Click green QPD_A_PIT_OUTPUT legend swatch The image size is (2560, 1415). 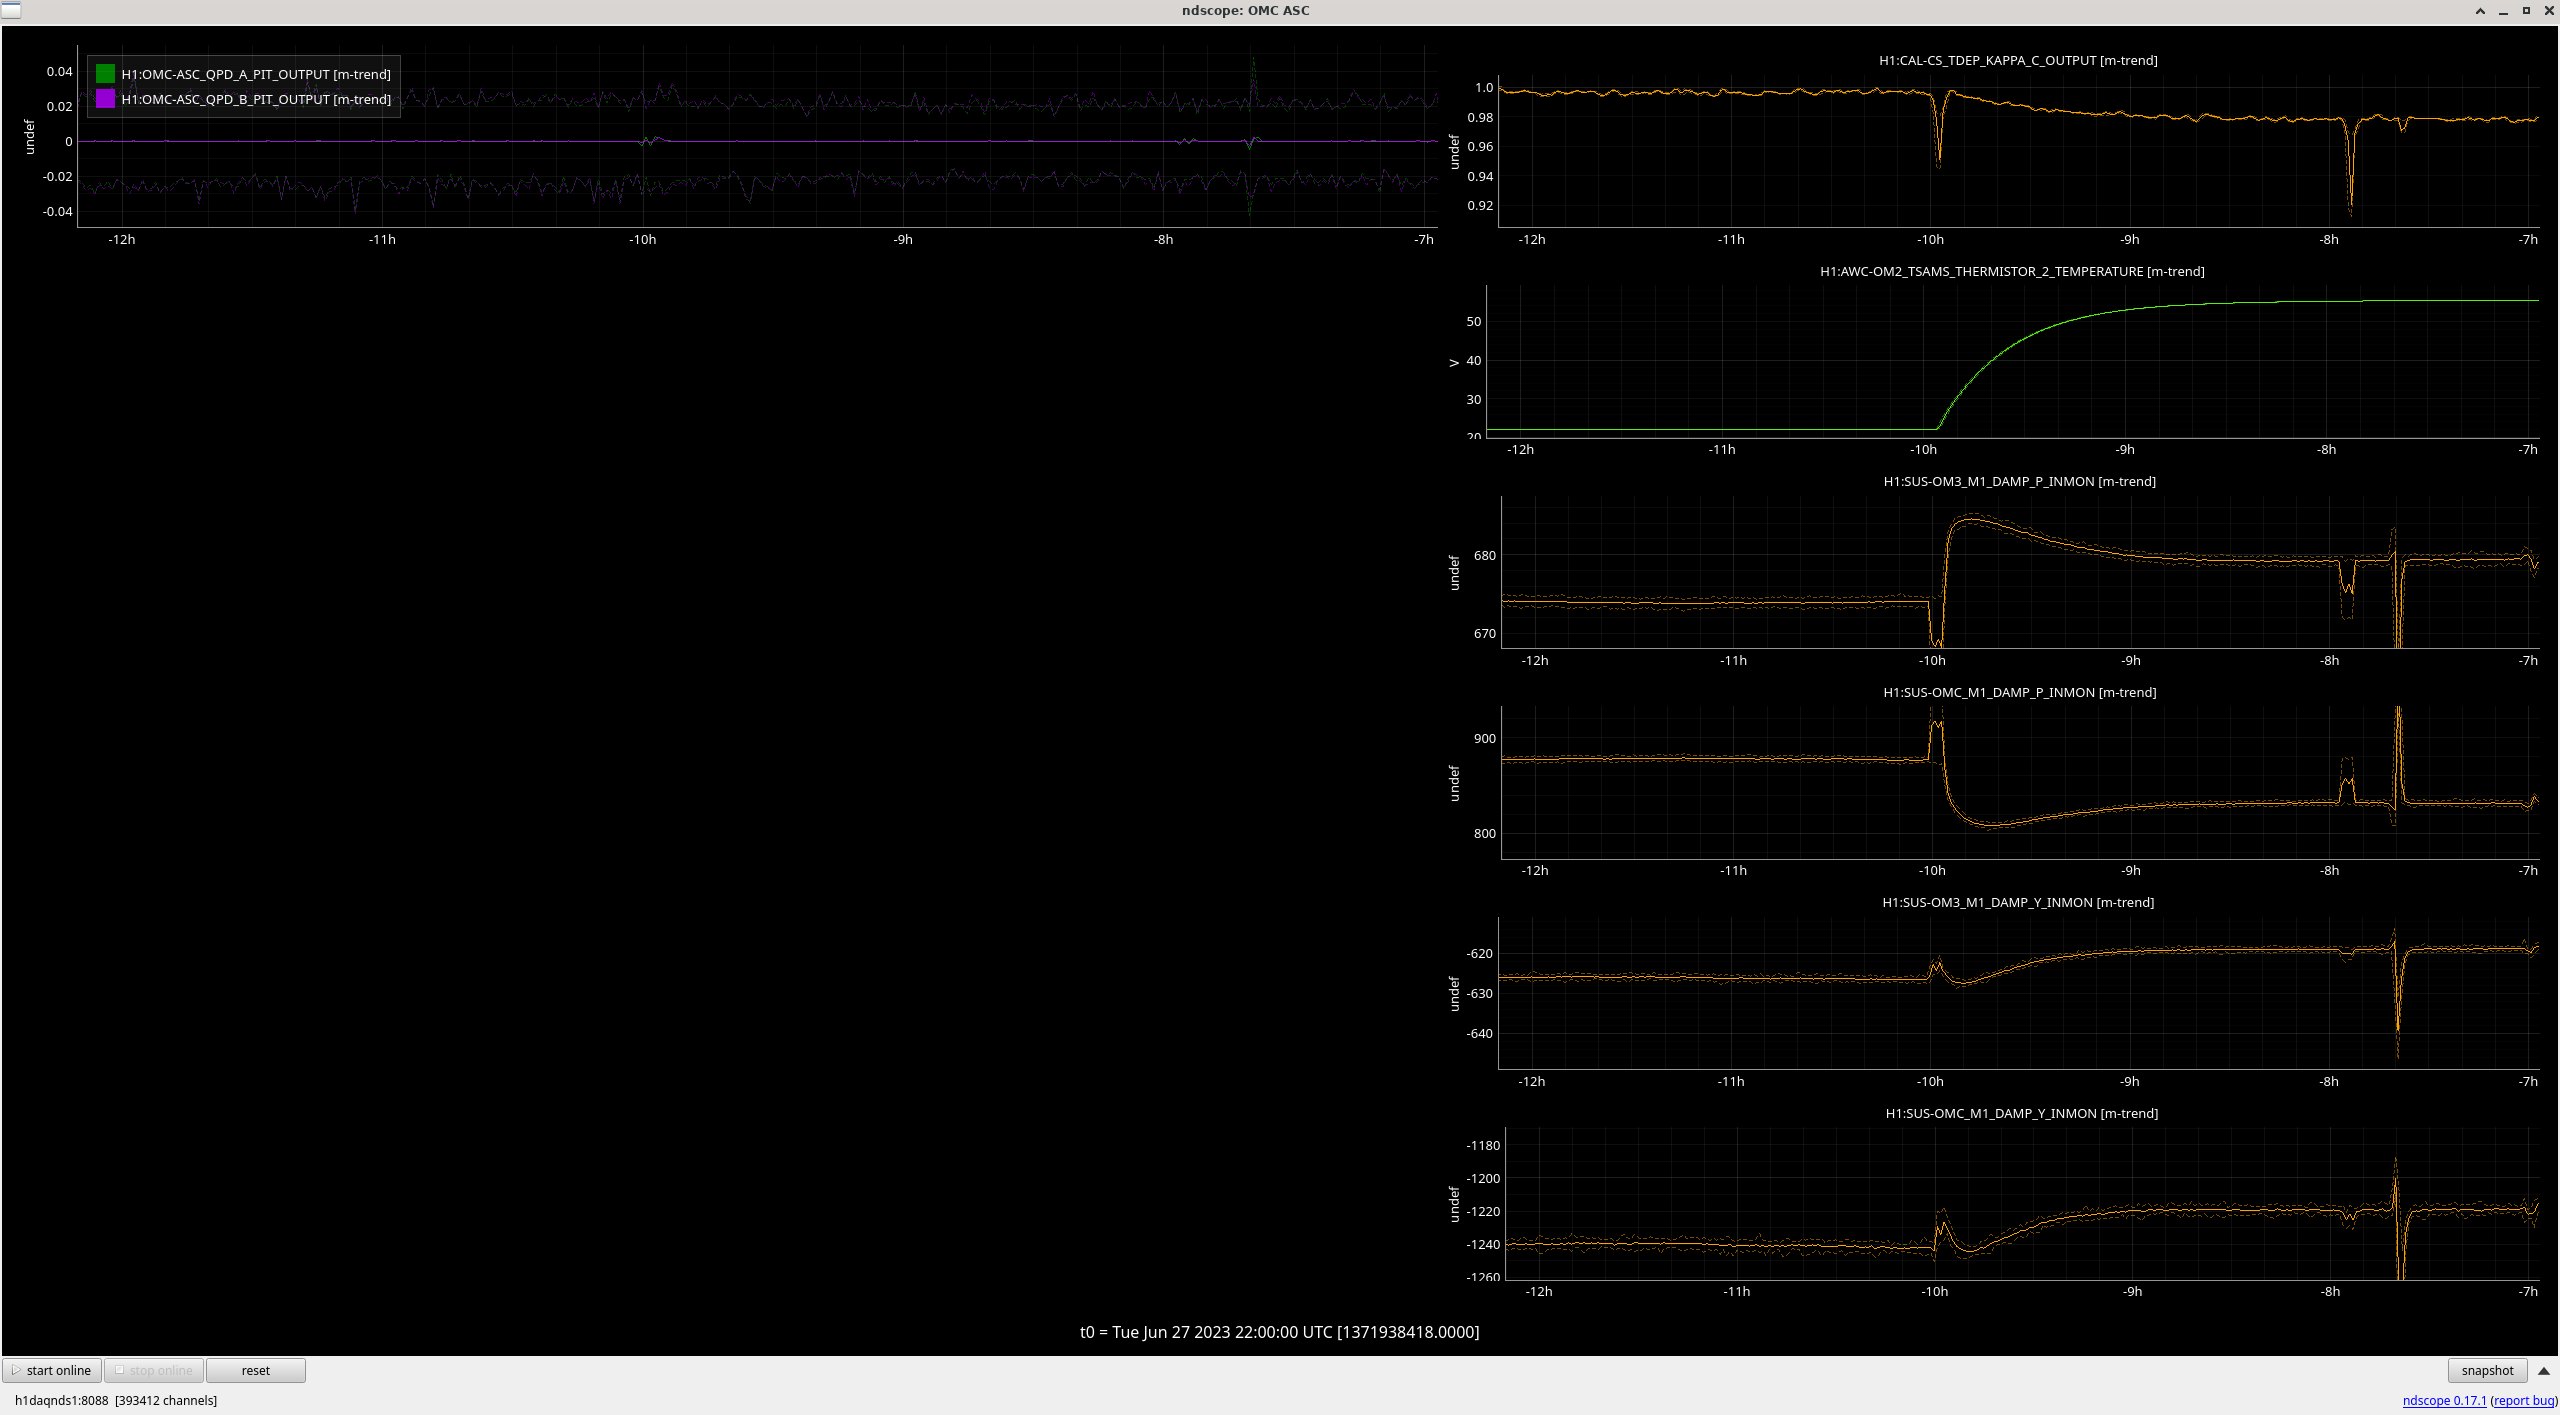click(x=105, y=74)
